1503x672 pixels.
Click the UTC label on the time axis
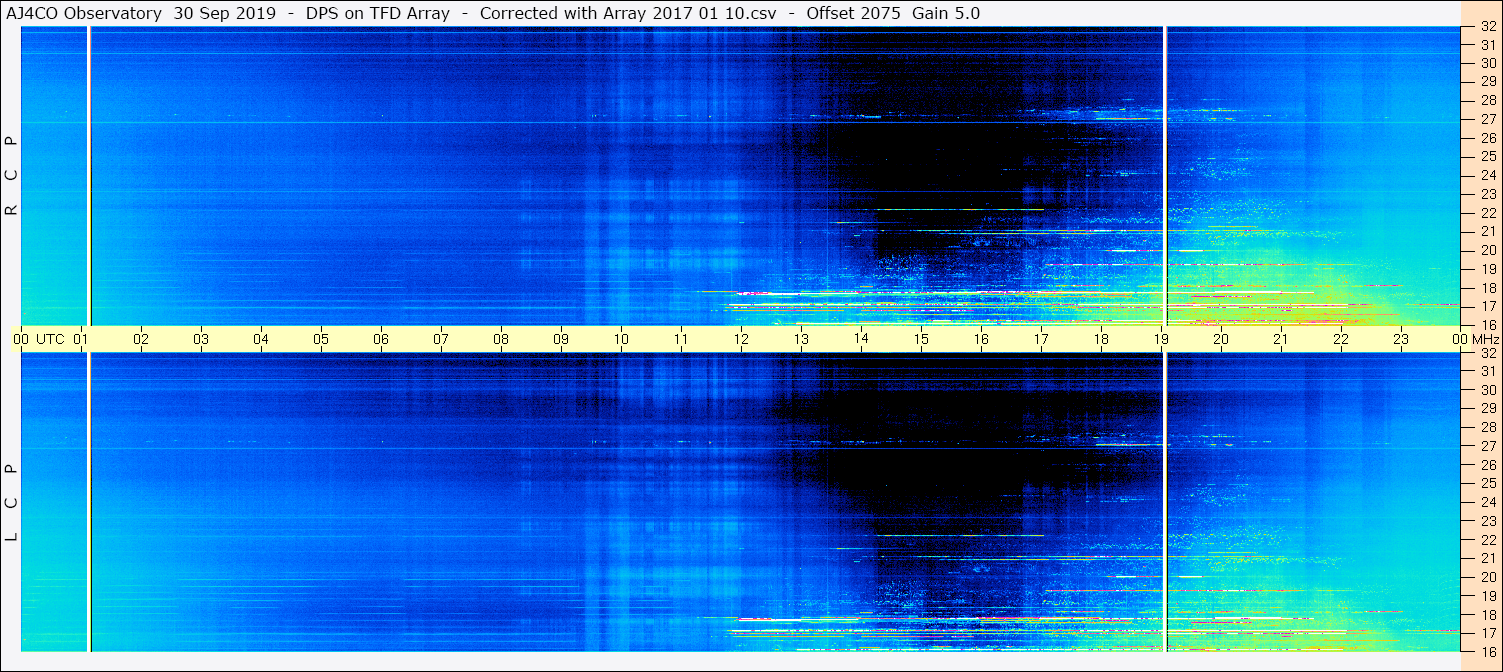(50, 339)
